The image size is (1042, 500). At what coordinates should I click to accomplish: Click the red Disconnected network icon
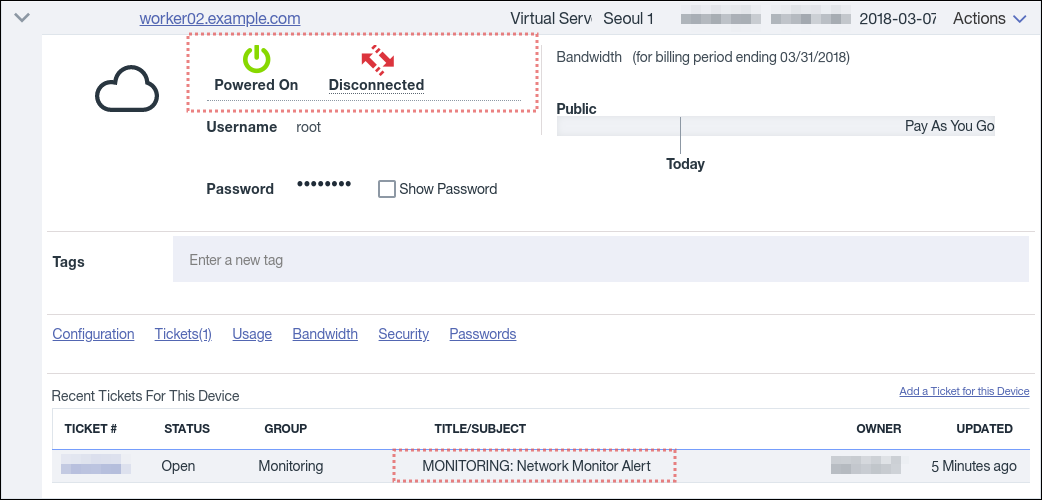pyautogui.click(x=377, y=59)
